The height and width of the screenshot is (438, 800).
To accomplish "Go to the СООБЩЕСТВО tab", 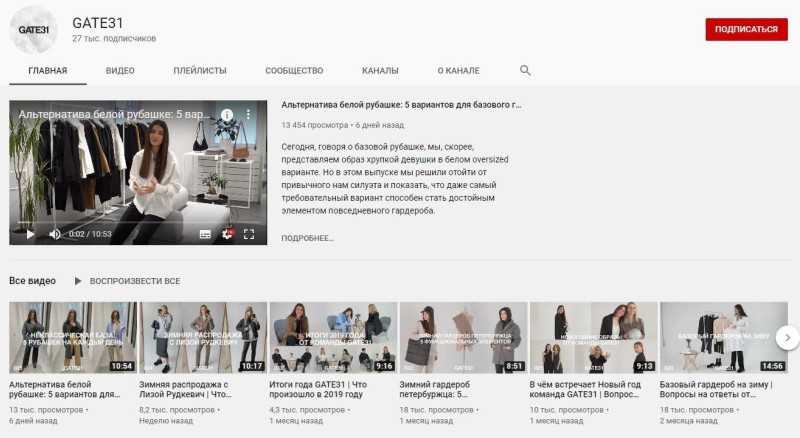I will [294, 70].
